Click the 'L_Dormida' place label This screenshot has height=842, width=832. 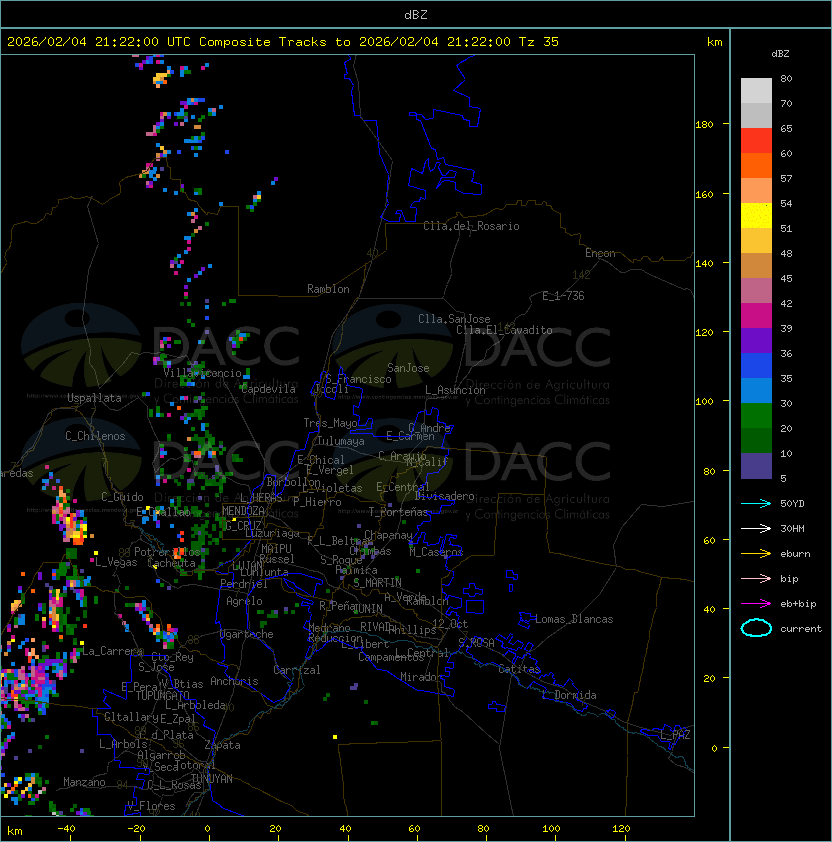point(569,695)
